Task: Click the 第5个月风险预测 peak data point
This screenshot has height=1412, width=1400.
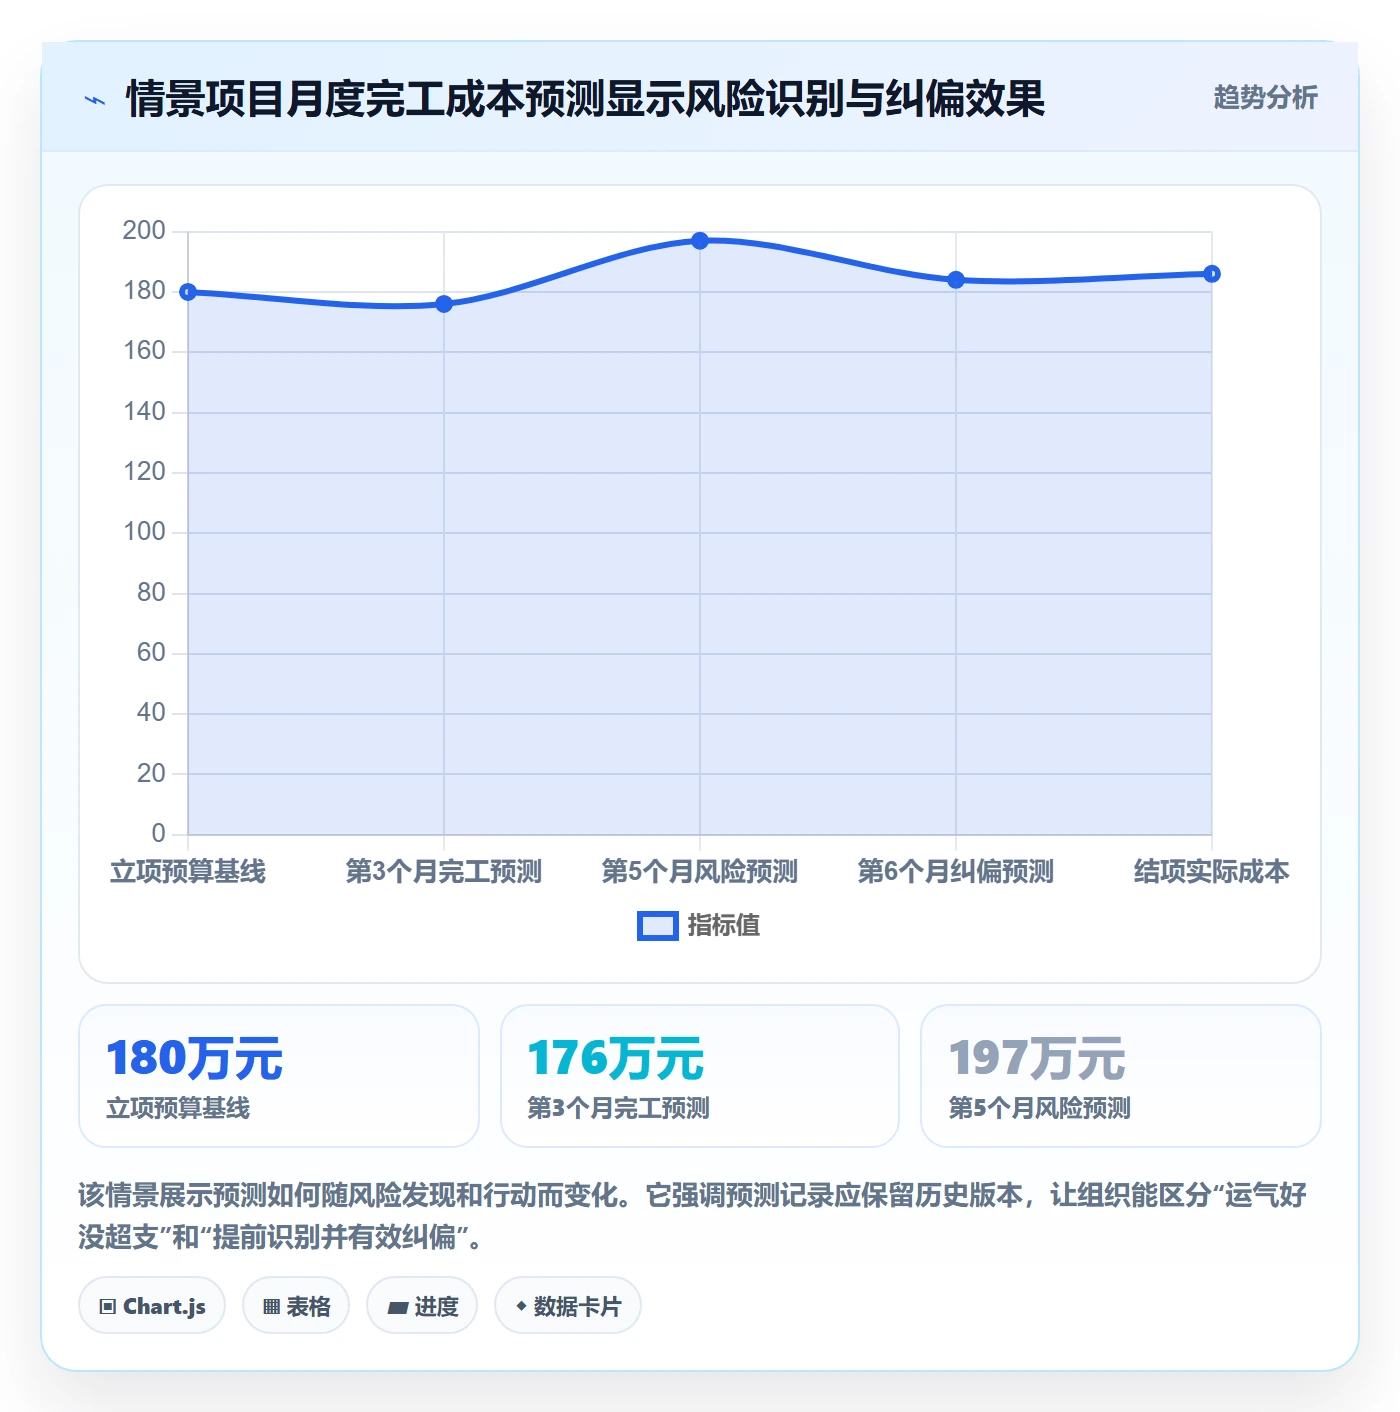Action: click(x=700, y=241)
